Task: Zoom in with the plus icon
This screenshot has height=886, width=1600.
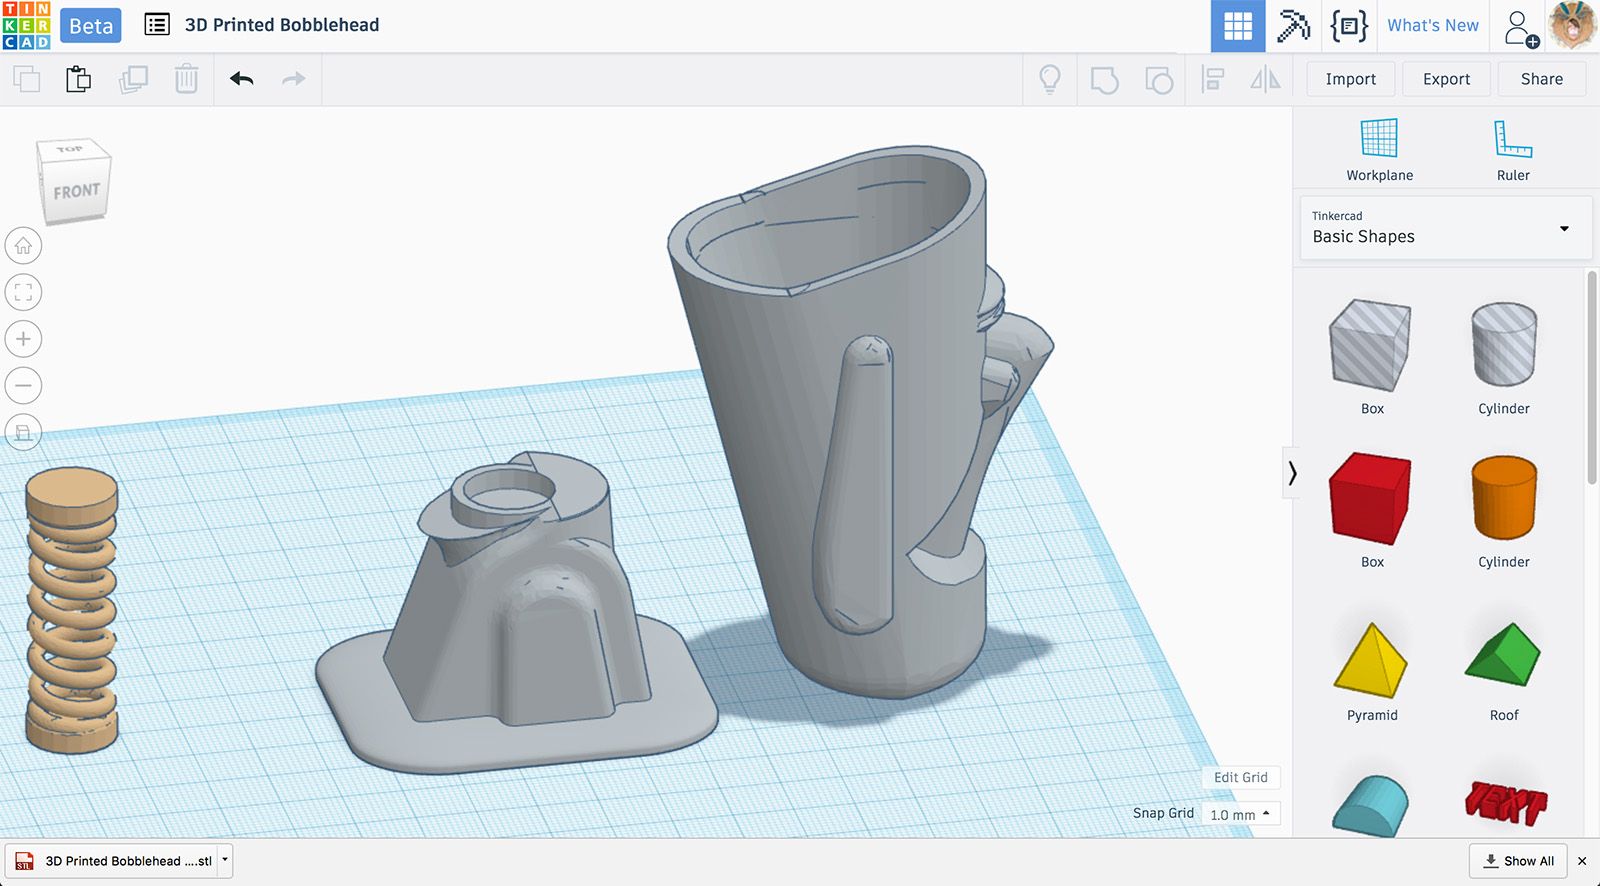Action: [24, 339]
